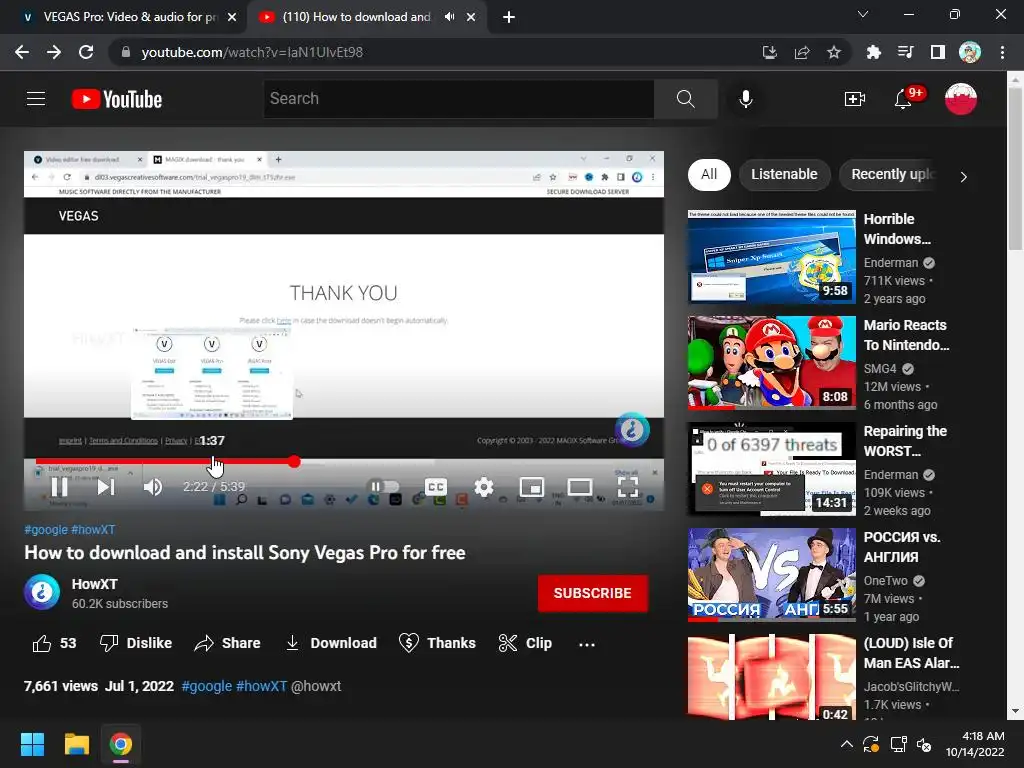Open Windows Start menu
Viewport: 1024px width, 768px height.
(x=32, y=744)
